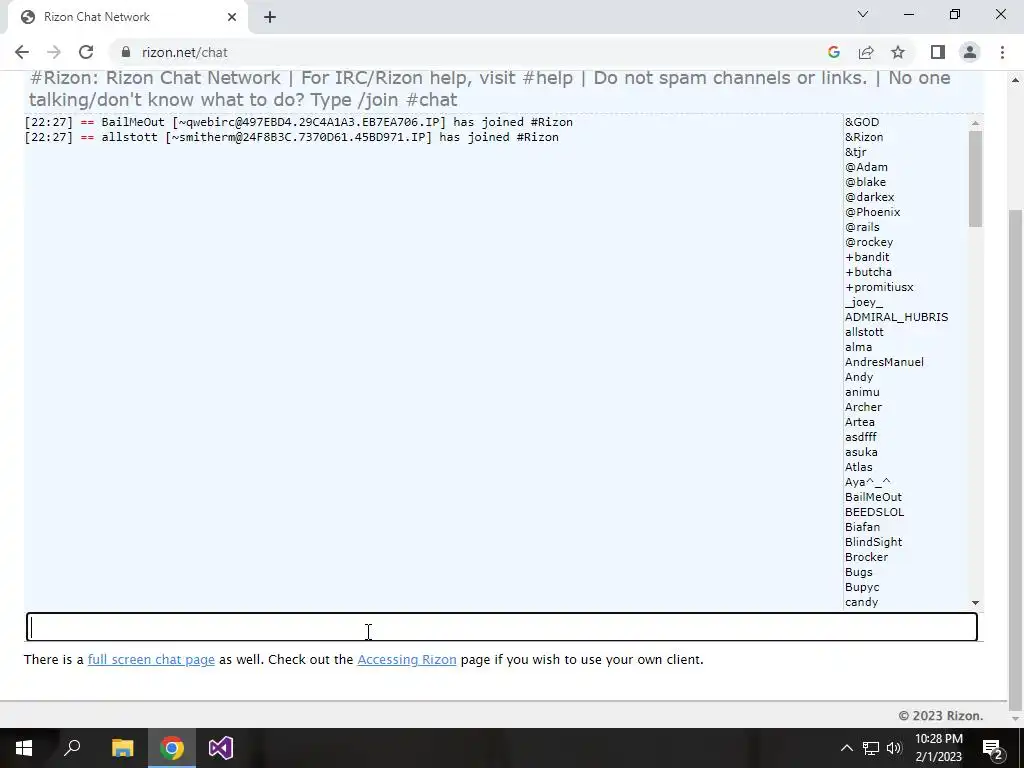Open Windows taskbar search
Viewport: 1024px width, 768px height.
point(72,748)
